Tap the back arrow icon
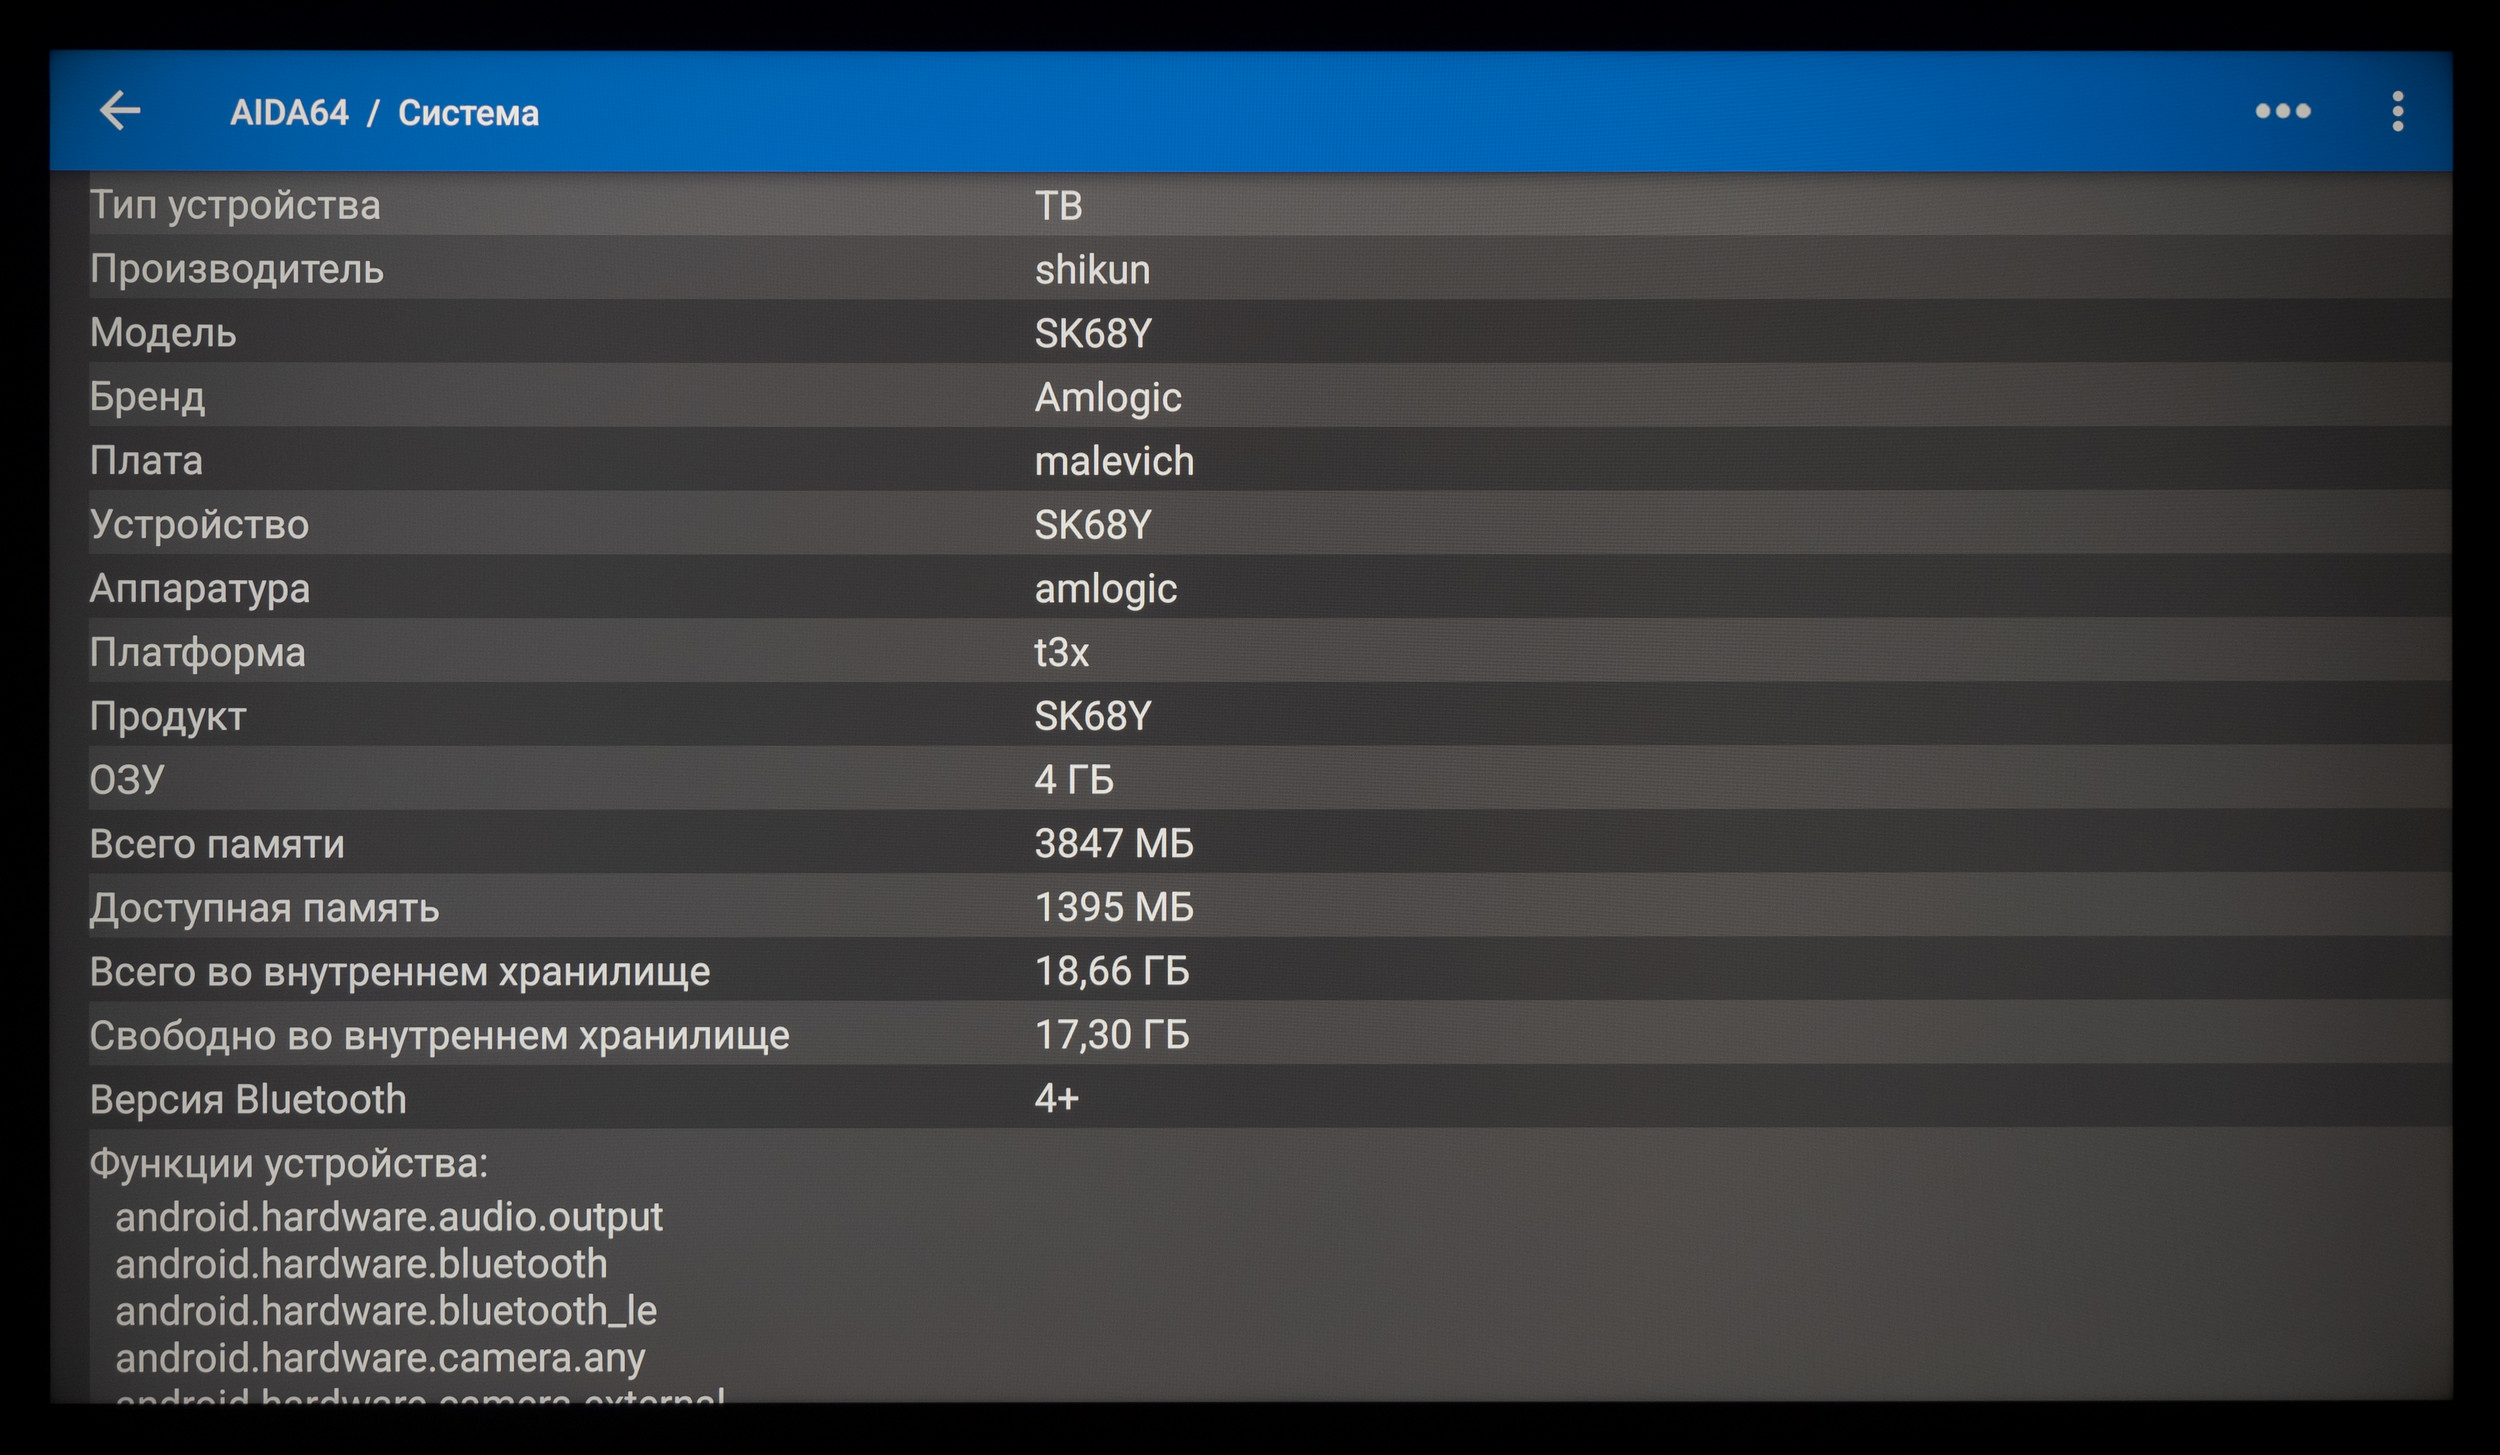 [x=120, y=111]
